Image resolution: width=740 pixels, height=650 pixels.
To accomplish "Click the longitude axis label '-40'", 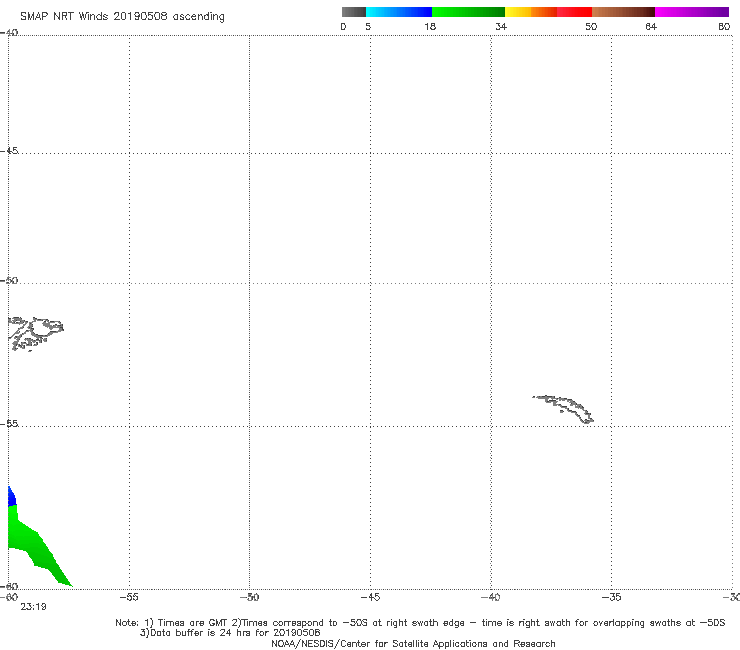I will pos(490,597).
